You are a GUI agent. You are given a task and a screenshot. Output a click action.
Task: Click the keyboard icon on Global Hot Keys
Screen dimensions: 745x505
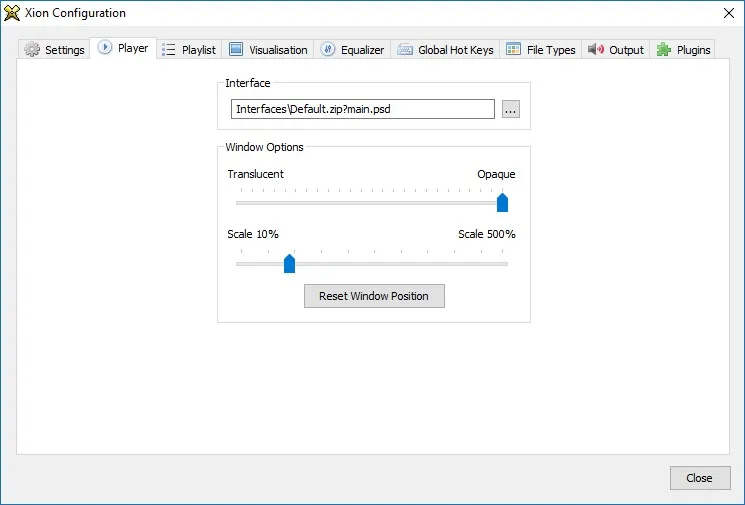point(405,49)
